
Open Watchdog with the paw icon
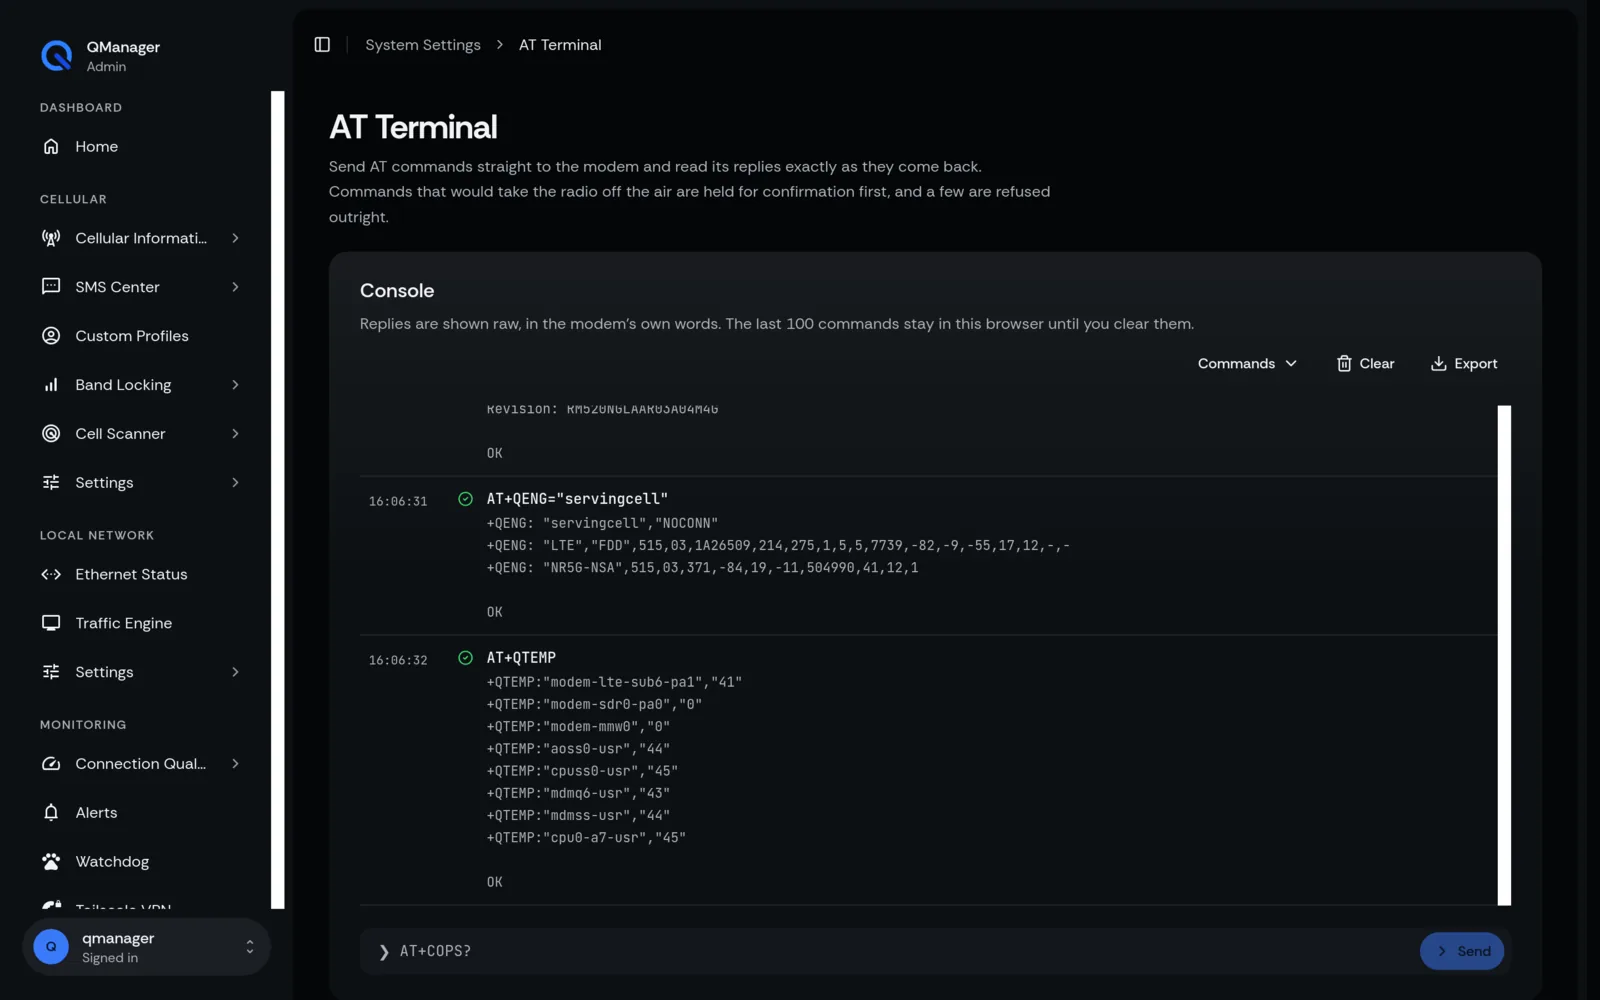point(51,862)
